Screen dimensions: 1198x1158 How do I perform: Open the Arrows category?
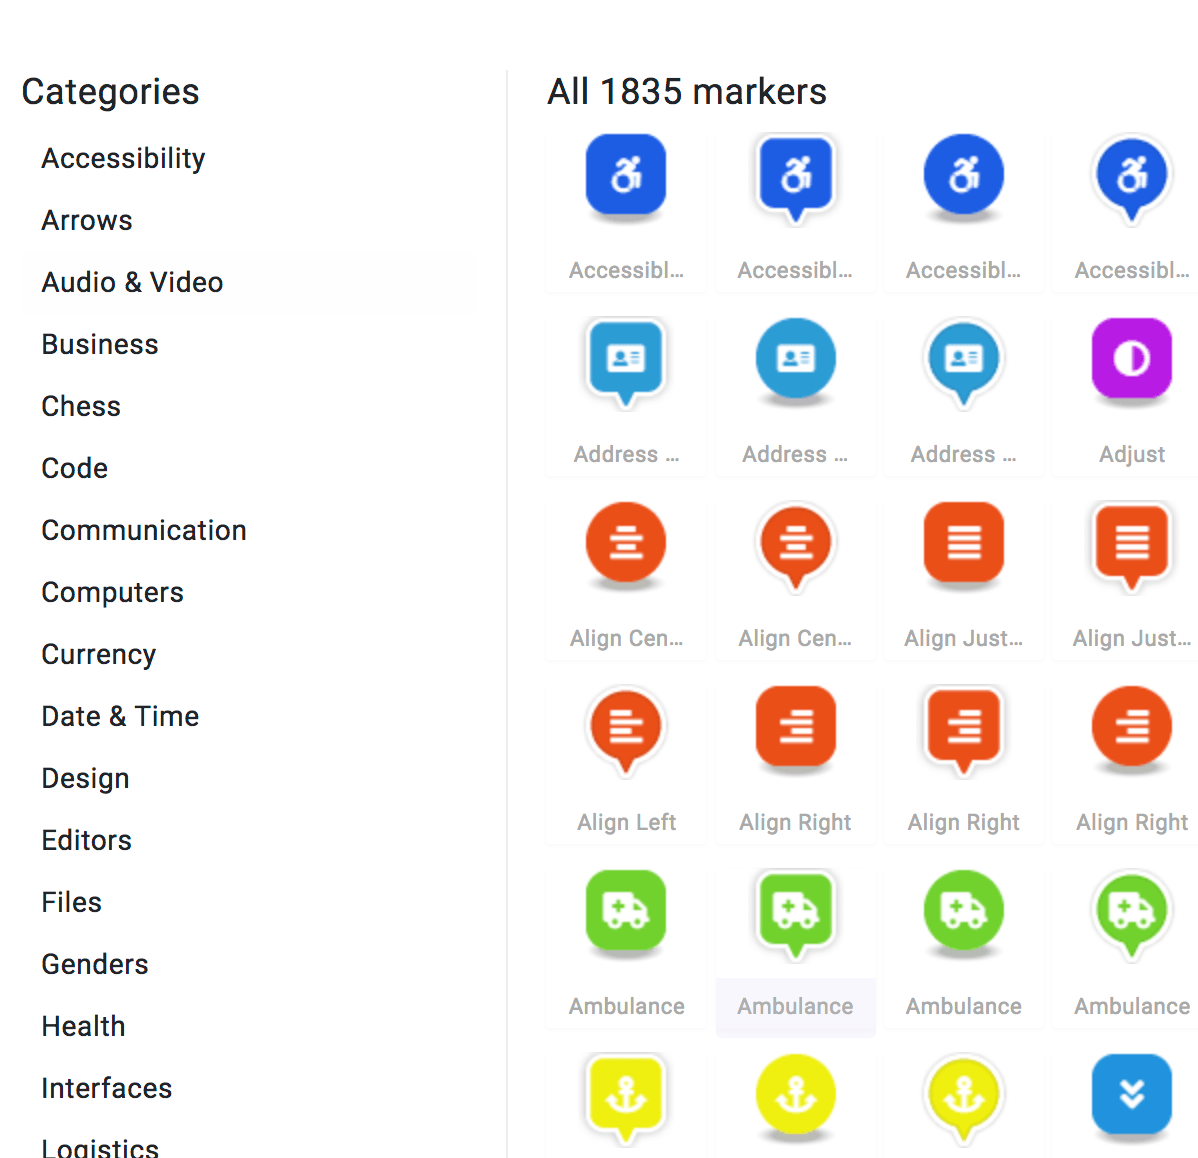(x=87, y=220)
